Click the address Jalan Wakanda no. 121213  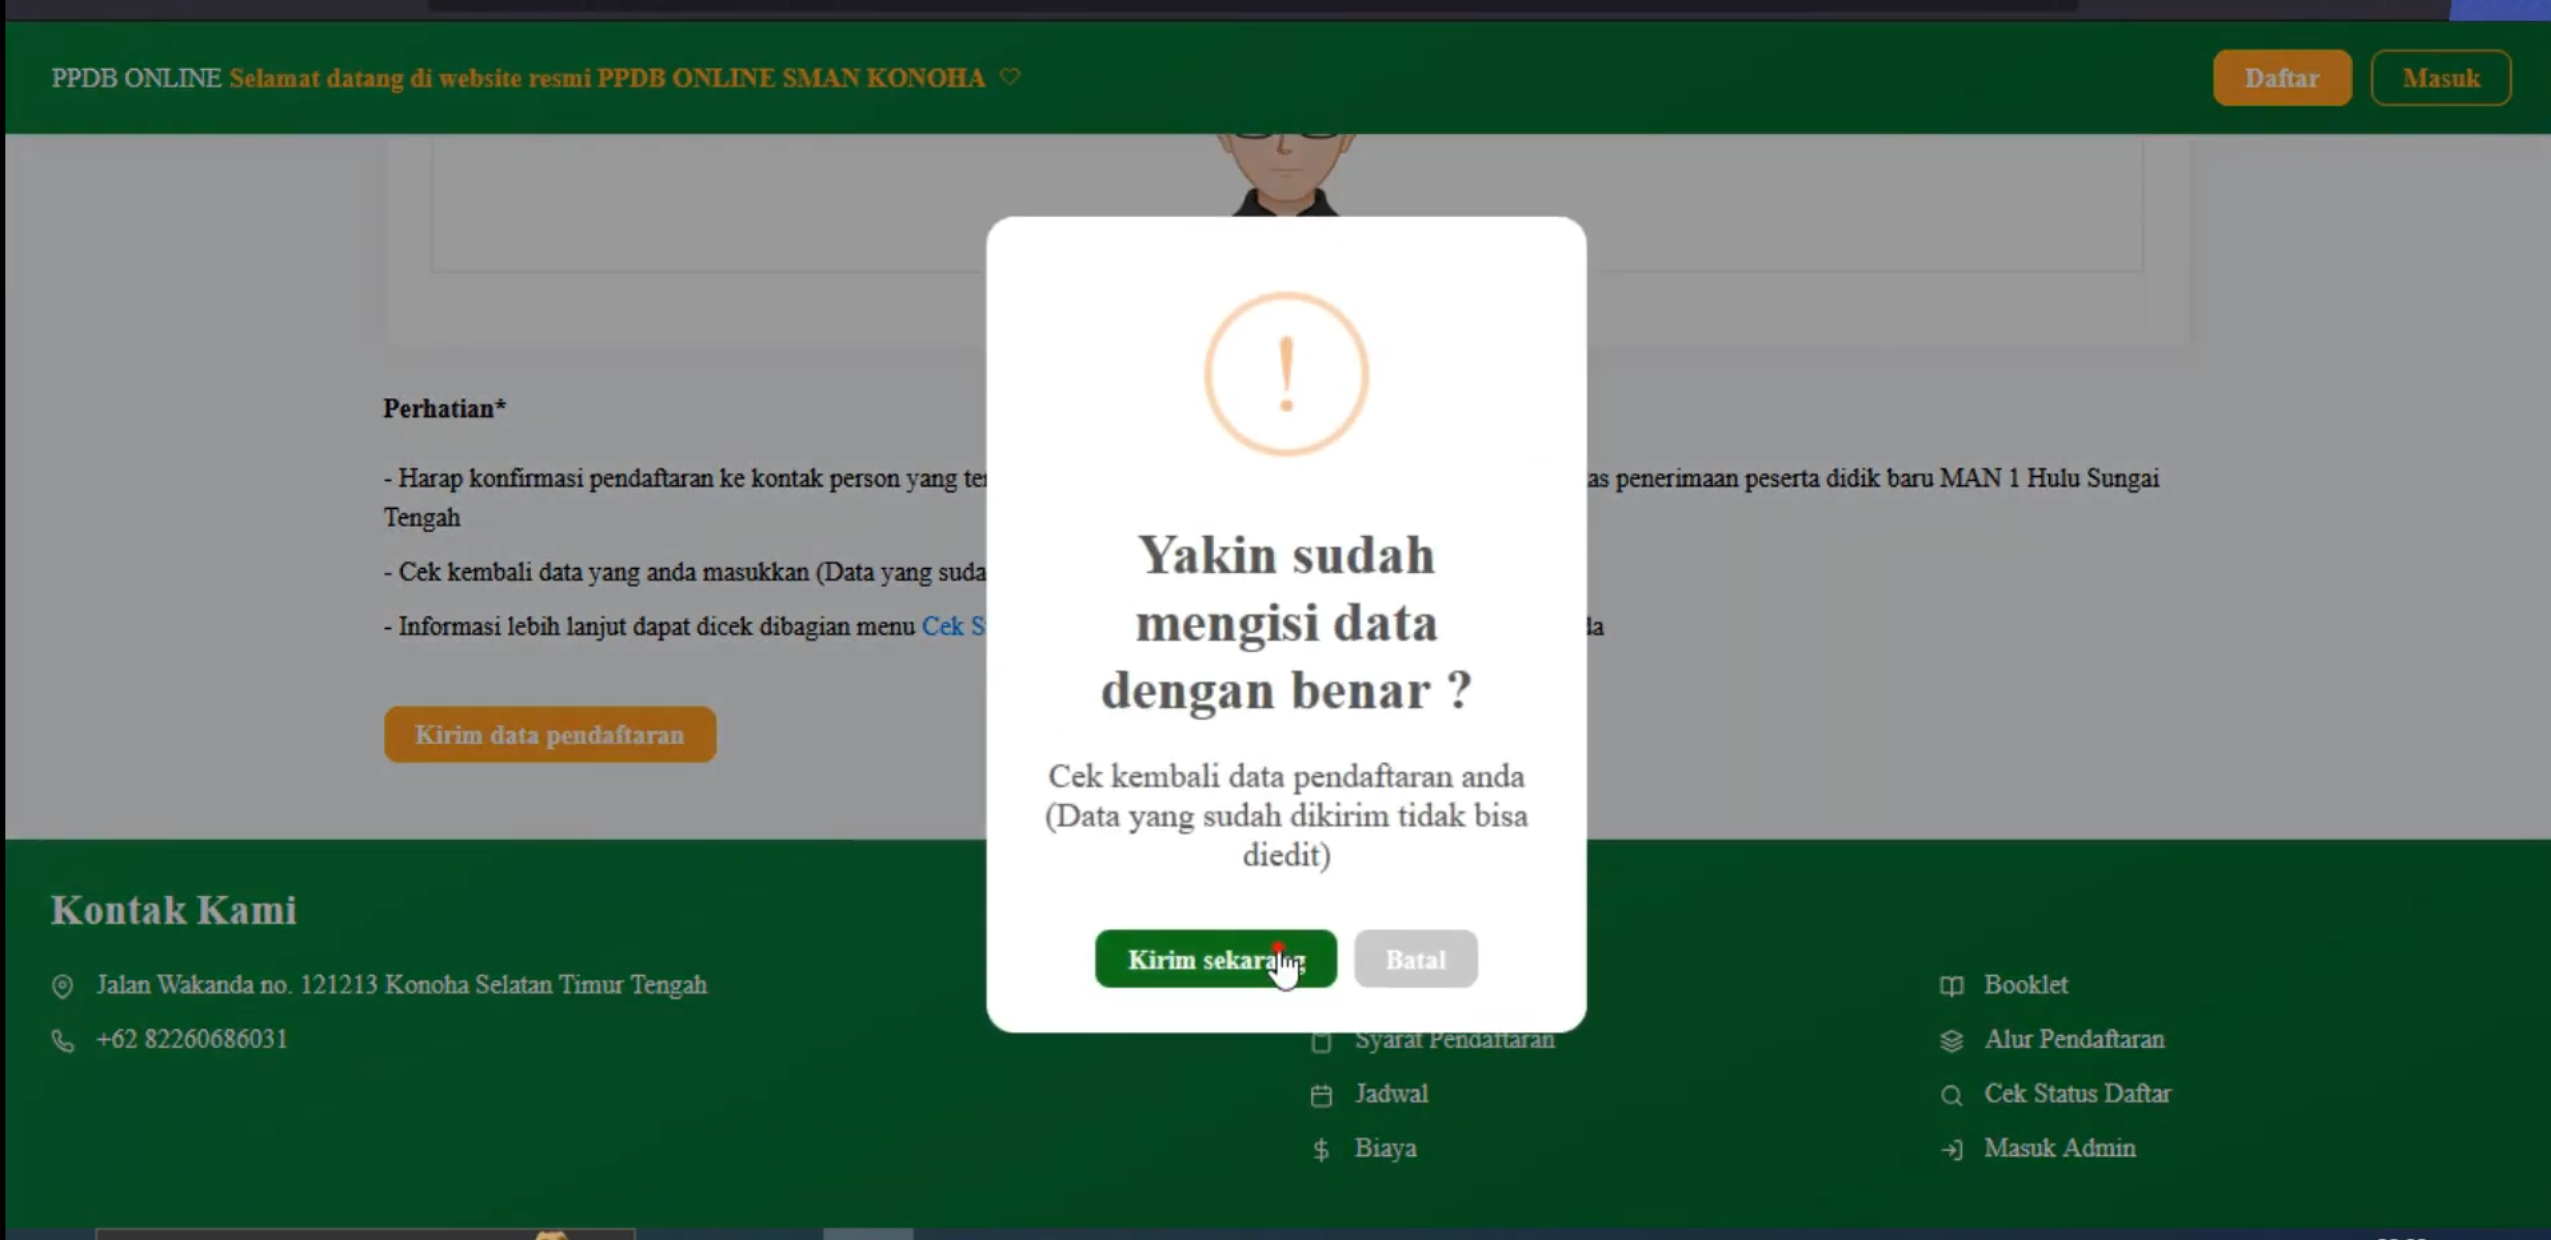(x=401, y=985)
